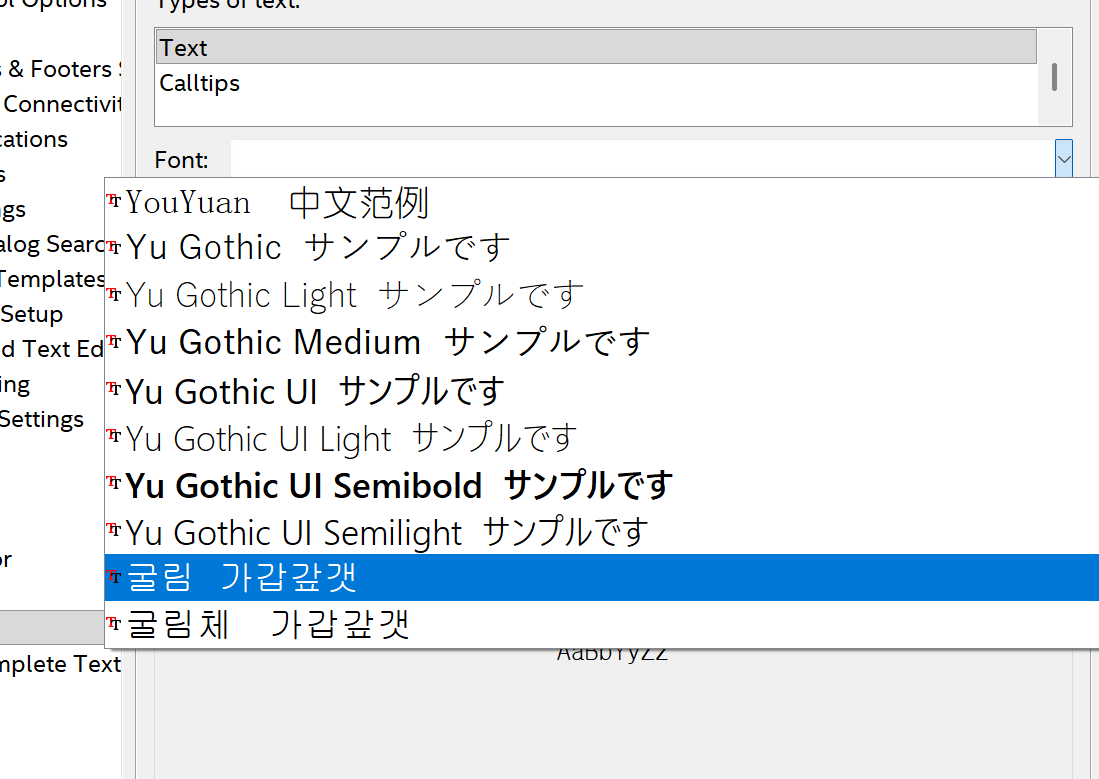
Task: Collapse the Font dropdown arrow
Action: (1064, 159)
